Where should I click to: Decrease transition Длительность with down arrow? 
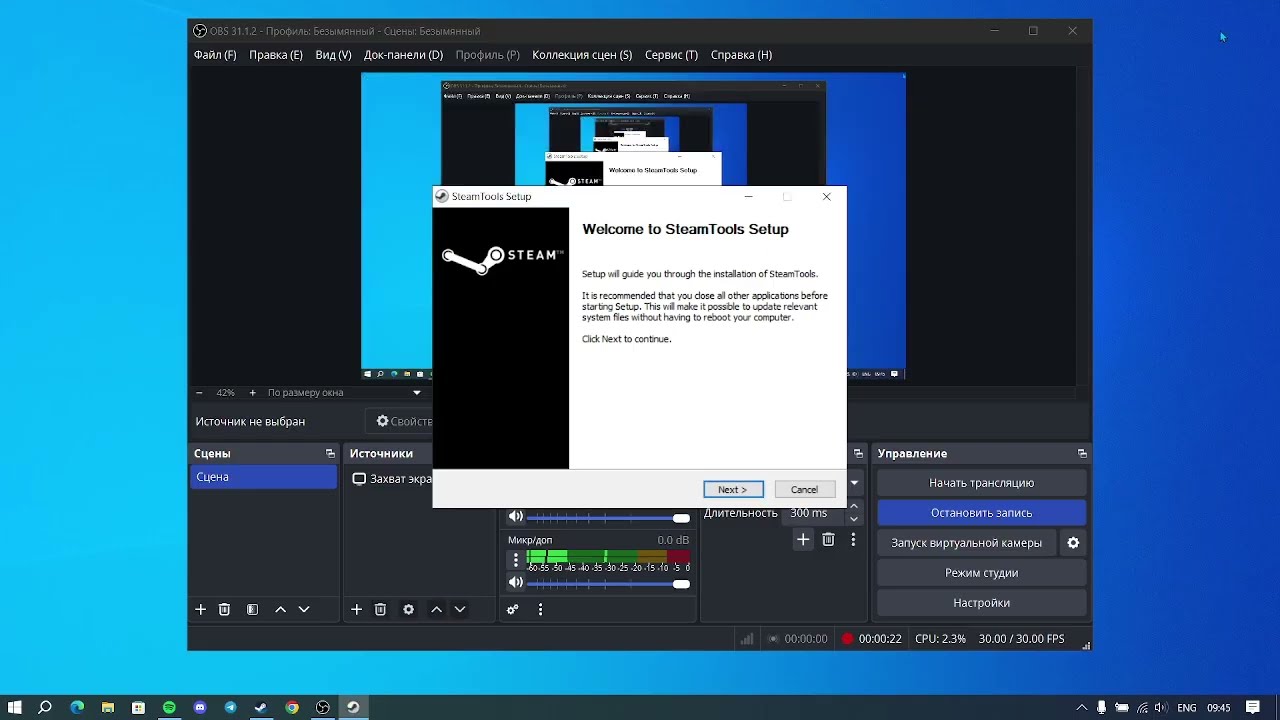click(853, 519)
